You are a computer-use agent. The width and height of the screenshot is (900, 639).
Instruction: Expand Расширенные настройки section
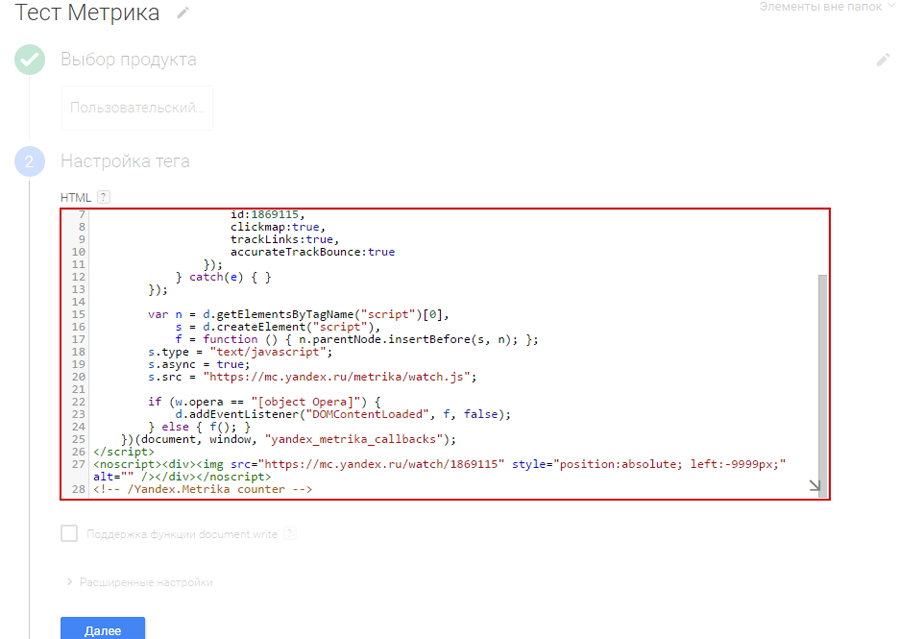(x=140, y=582)
